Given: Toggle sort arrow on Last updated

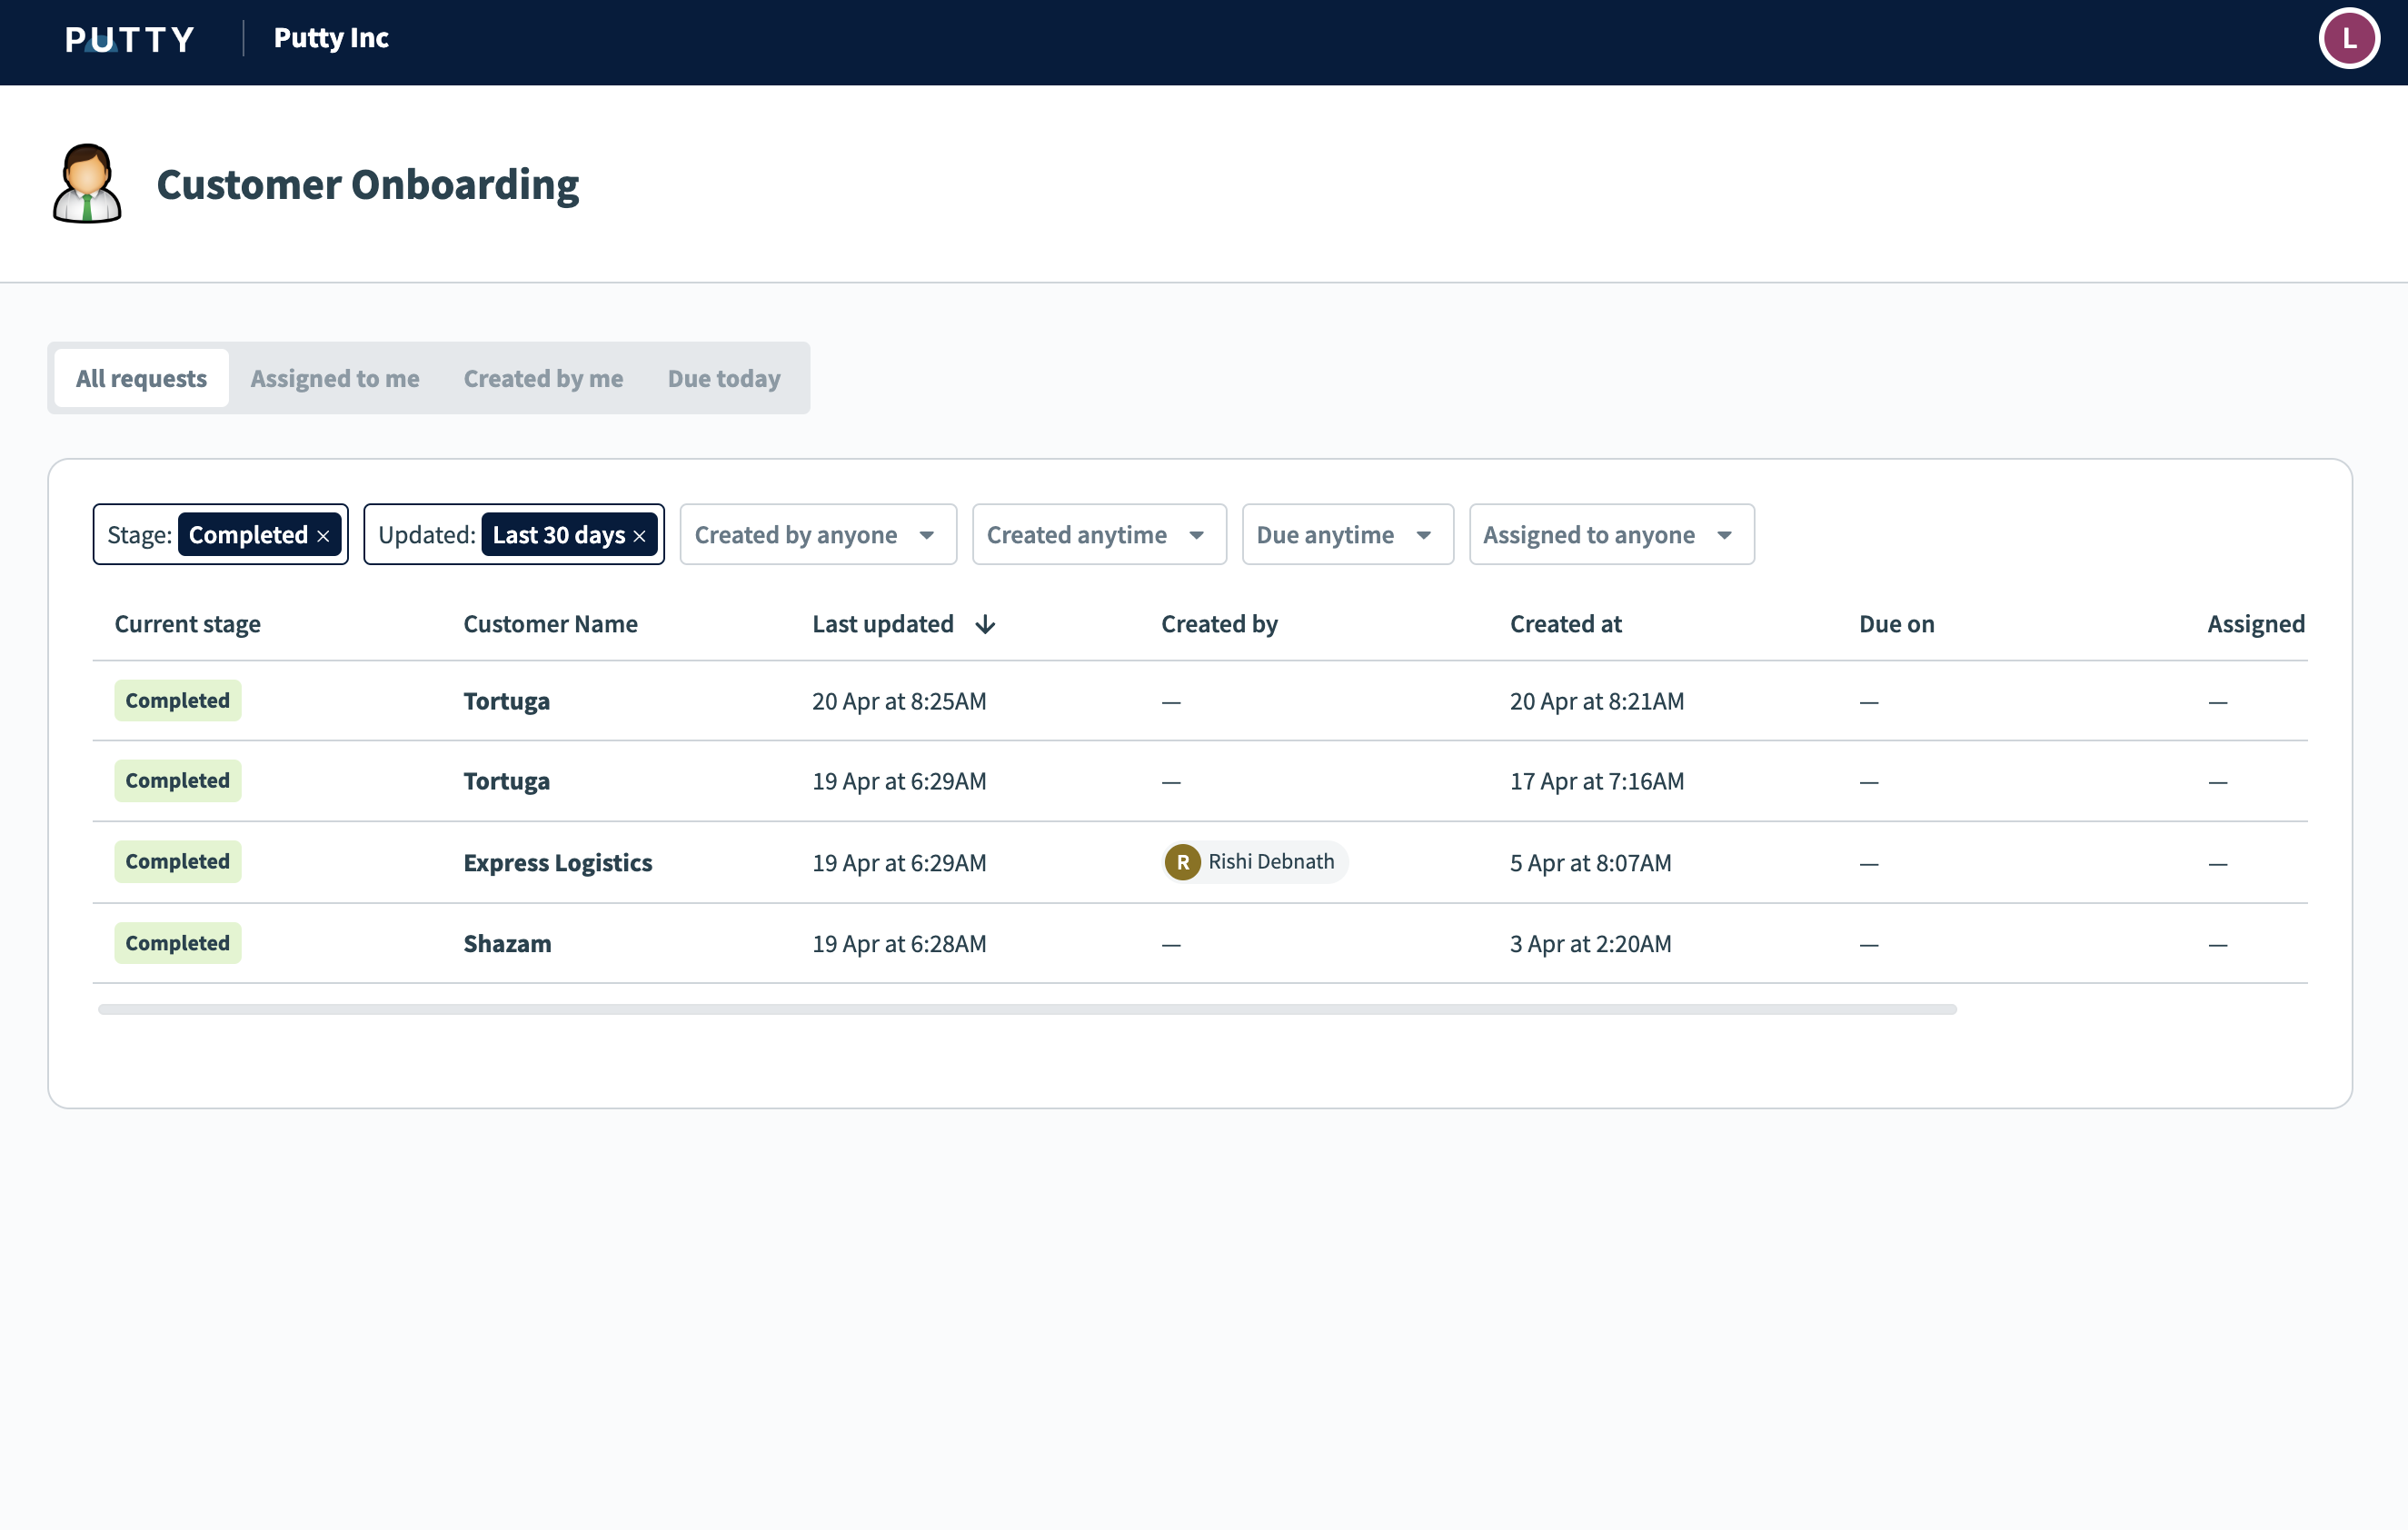Looking at the screenshot, I should point(985,625).
